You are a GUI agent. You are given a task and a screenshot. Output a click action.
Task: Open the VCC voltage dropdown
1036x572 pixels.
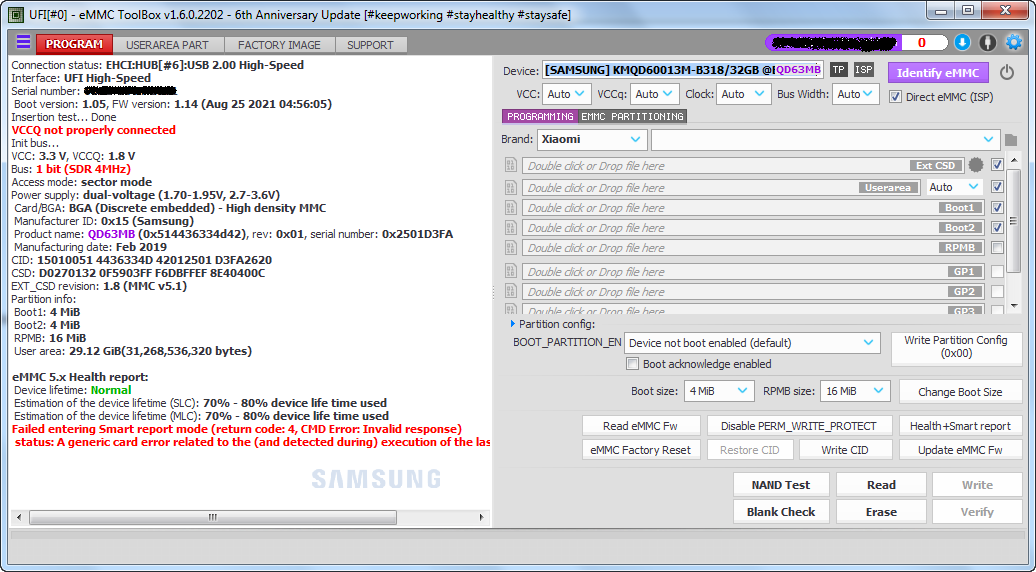567,94
